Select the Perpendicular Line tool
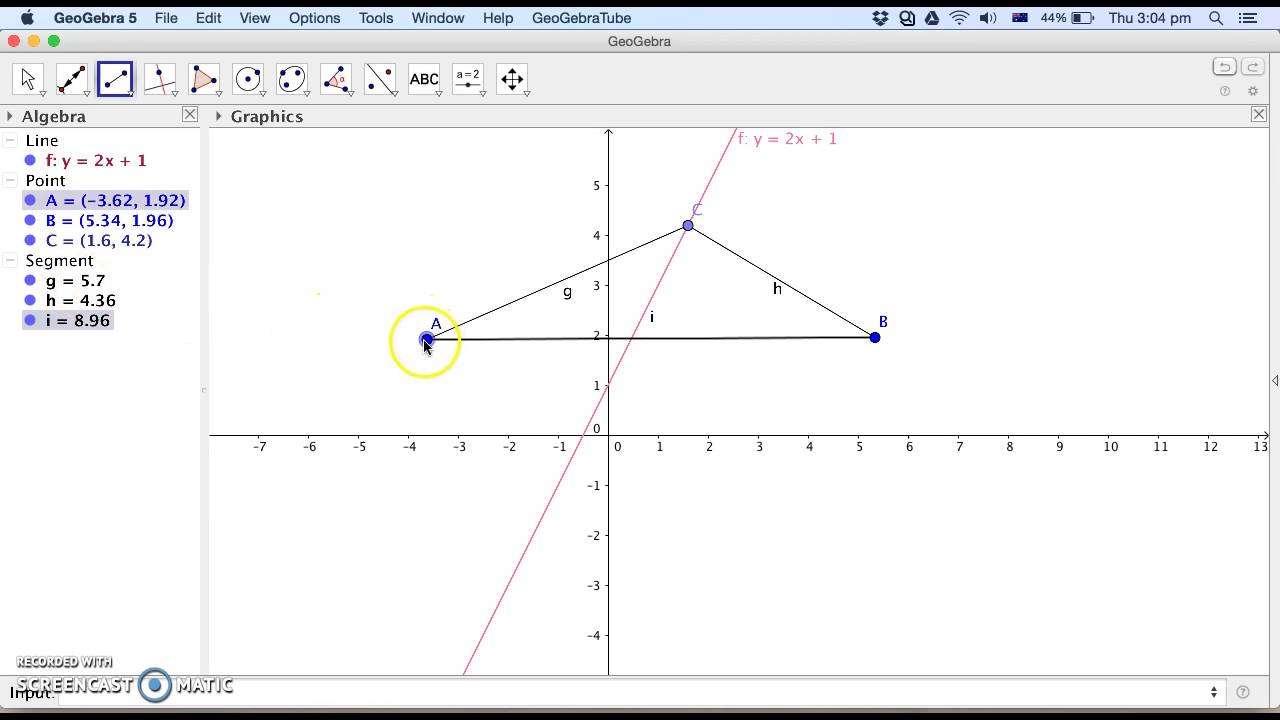Image resolution: width=1280 pixels, height=720 pixels. tap(160, 79)
